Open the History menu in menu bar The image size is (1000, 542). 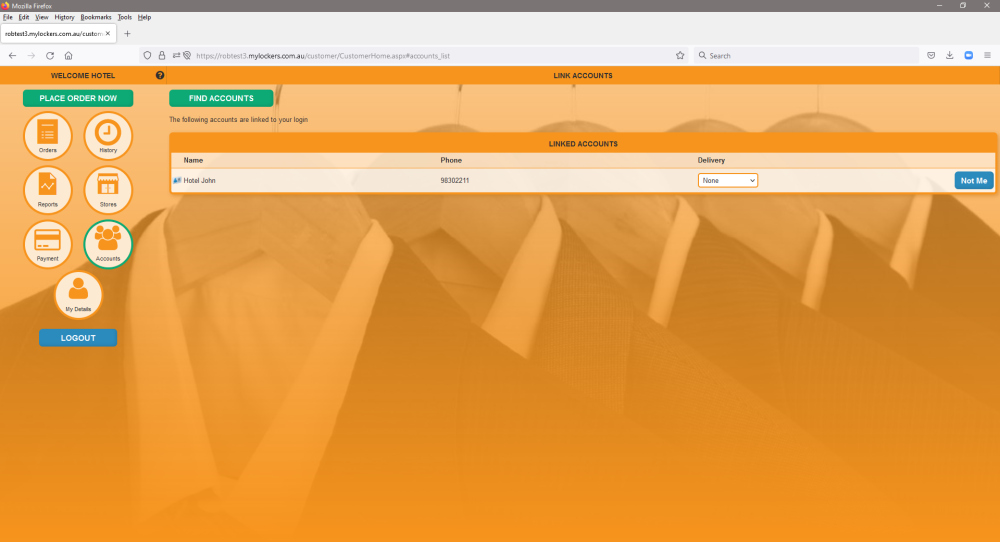point(64,17)
